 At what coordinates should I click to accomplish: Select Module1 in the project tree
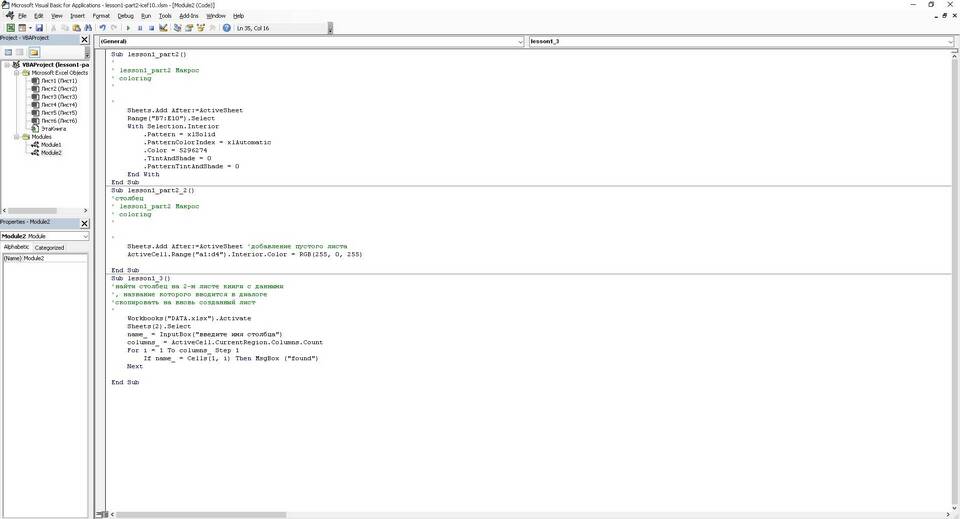coord(50,145)
